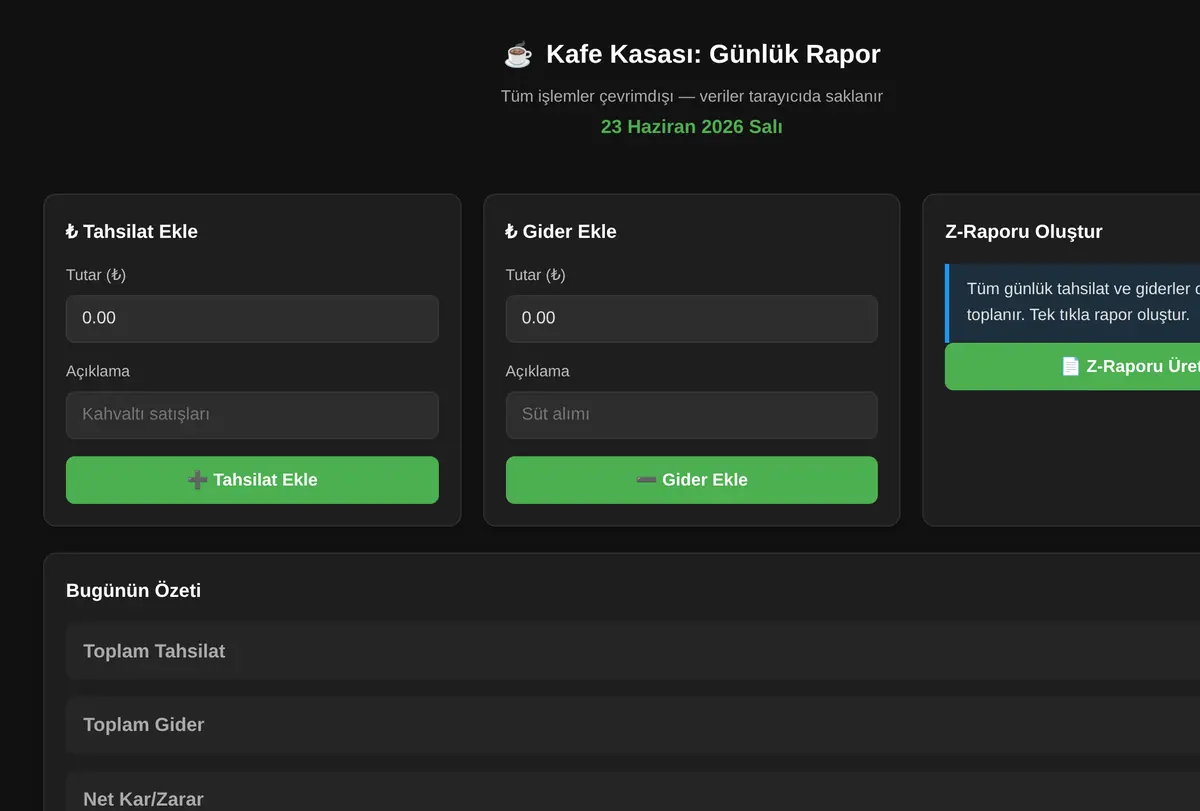The width and height of the screenshot is (1200, 811).
Task: Focus the Açıklama field with 'Kahvaltı satışları' placeholder
Action: [x=252, y=415]
